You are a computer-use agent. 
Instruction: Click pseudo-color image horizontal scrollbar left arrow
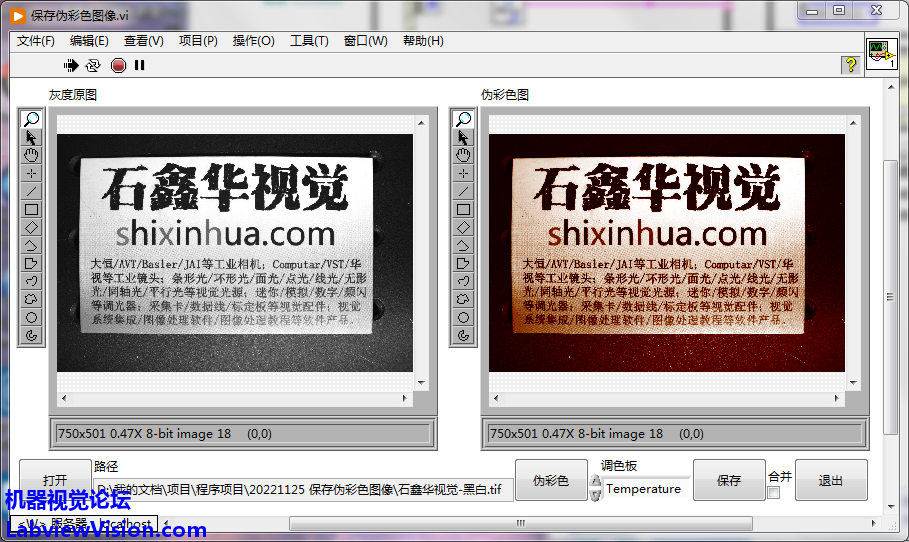pyautogui.click(x=496, y=398)
